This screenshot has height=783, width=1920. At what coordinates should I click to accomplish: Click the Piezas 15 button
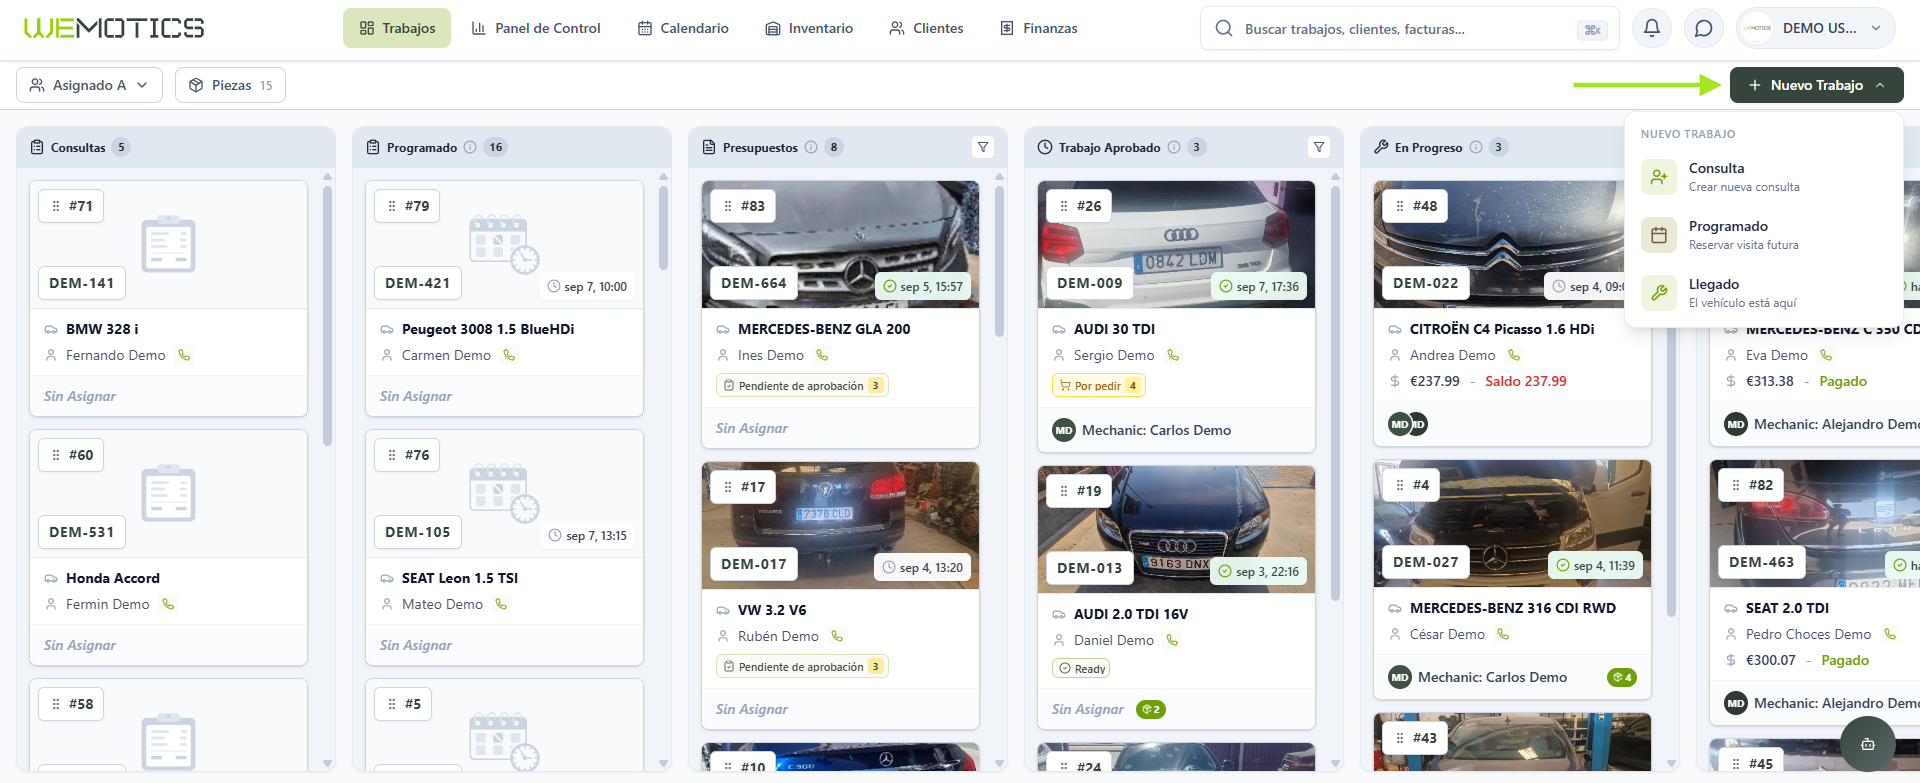tap(230, 85)
